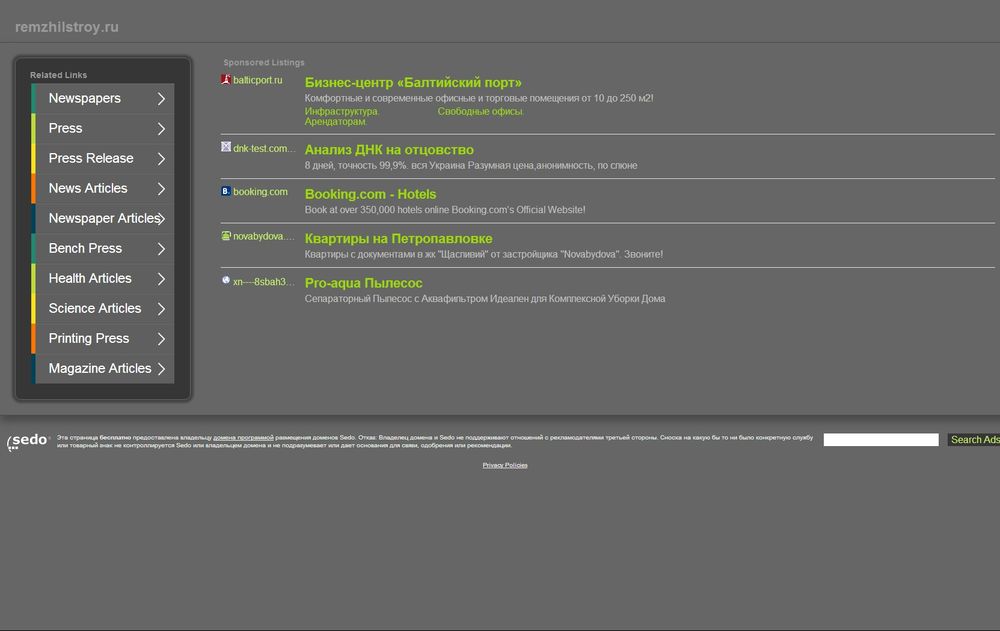Screen dimensions: 1000x631
Task: Click the footer search input field
Action: pos(881,440)
